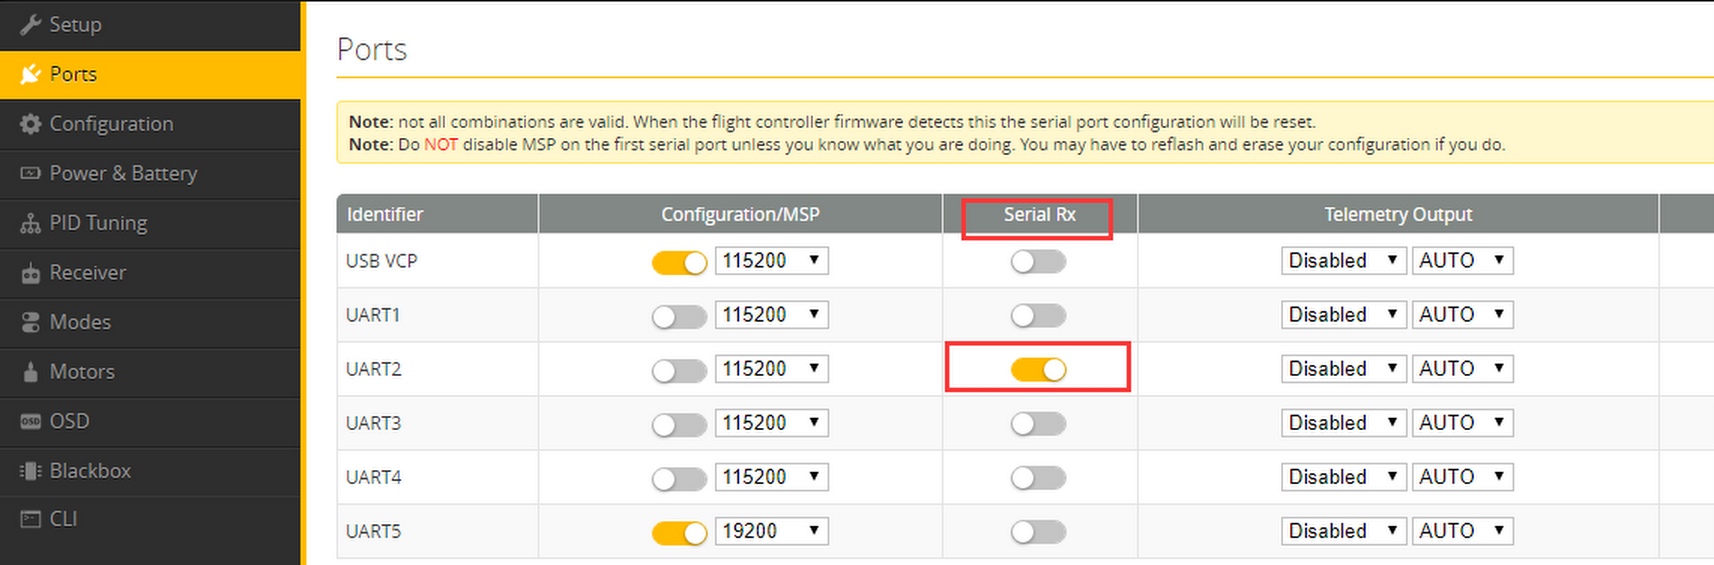
Task: Turn off UART5 MSP toggle
Action: [x=679, y=533]
